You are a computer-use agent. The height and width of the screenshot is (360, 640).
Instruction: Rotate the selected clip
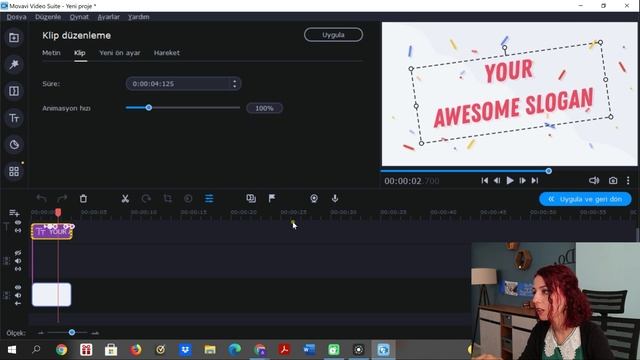tap(146, 198)
